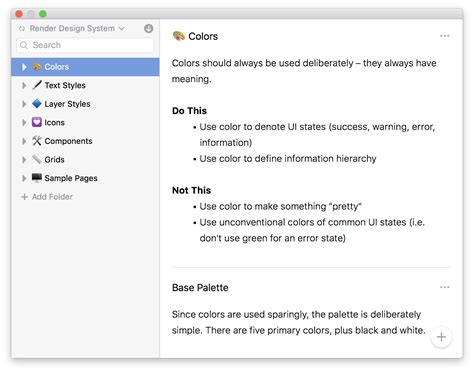
Task: Click the Base Palette heading
Action: click(x=200, y=288)
